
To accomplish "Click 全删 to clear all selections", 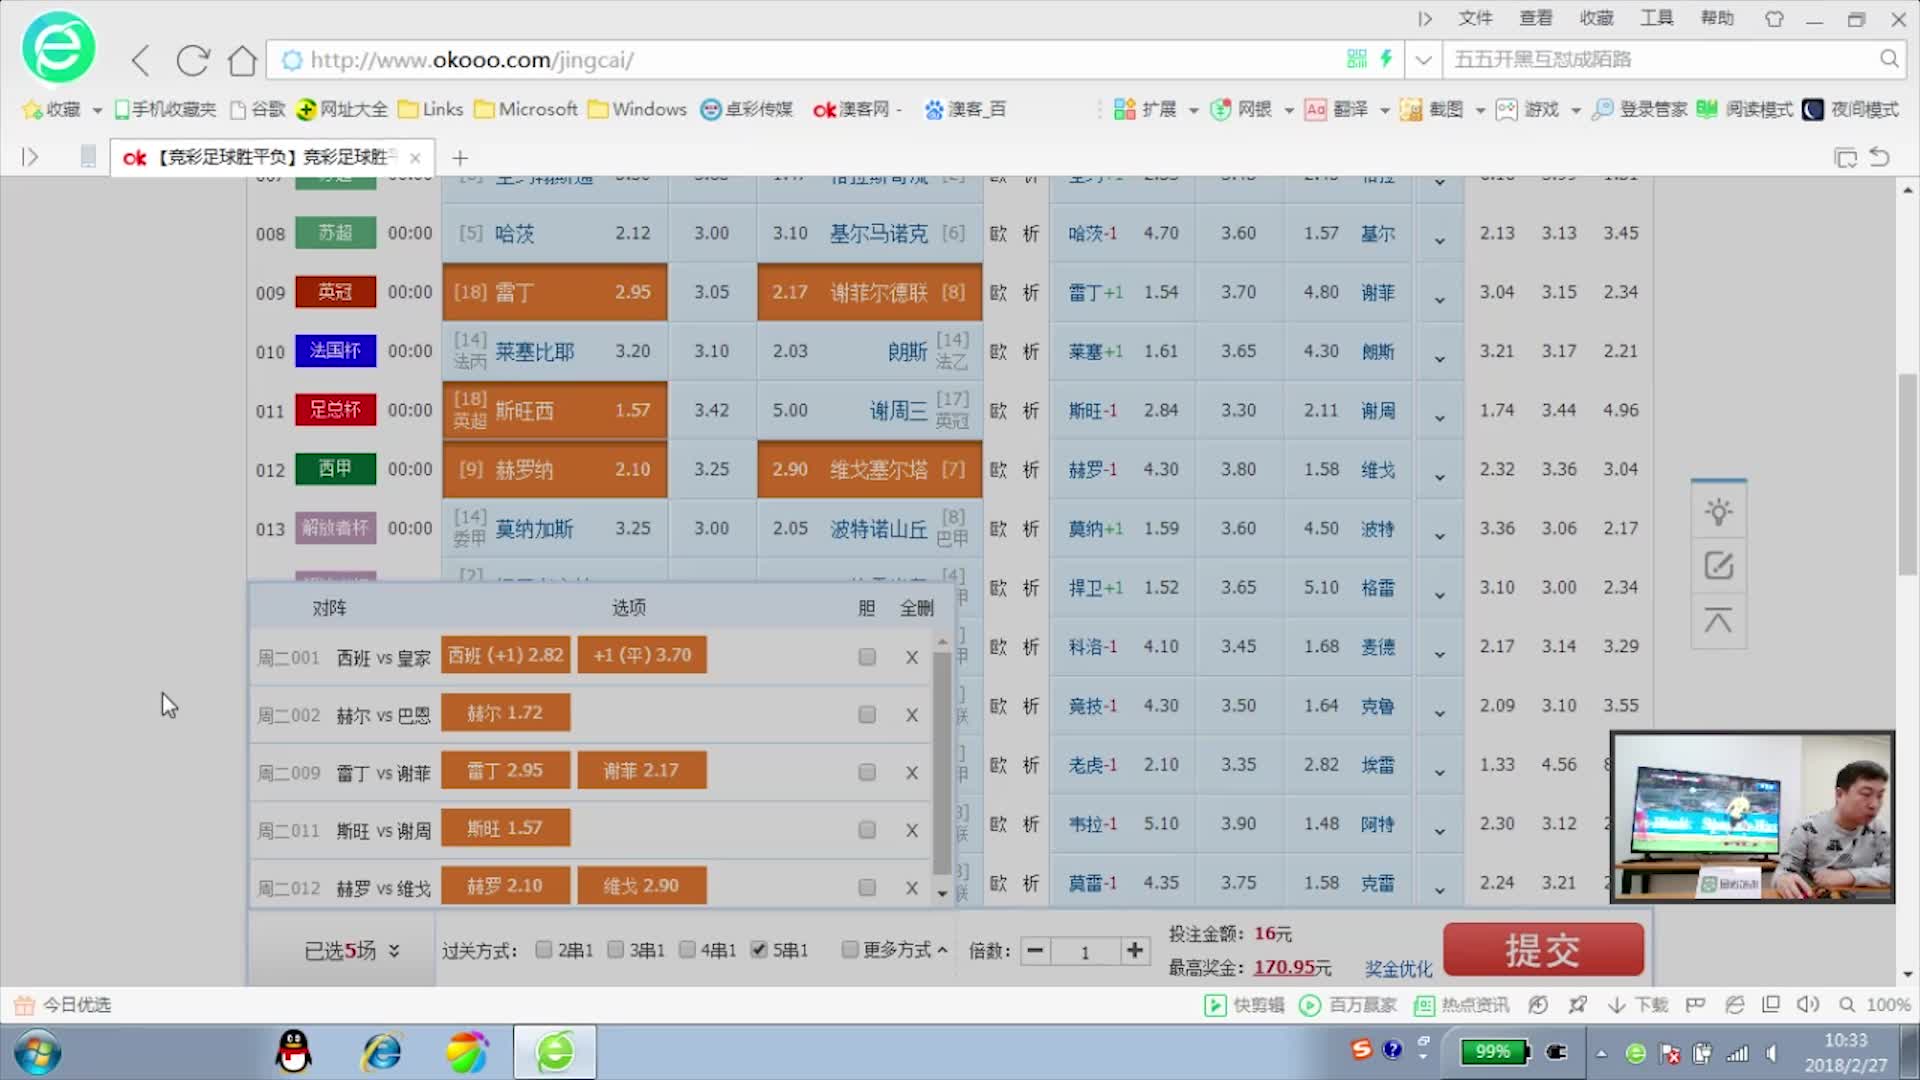I will tap(916, 608).
